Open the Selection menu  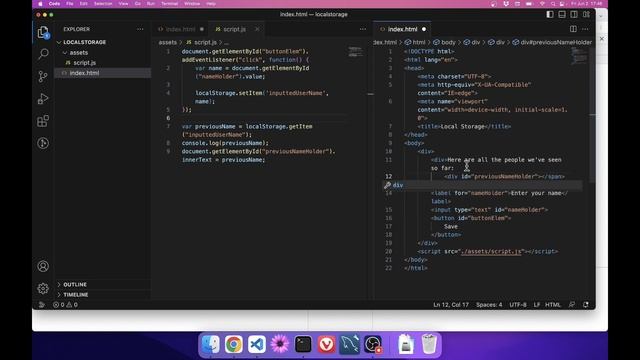click(x=103, y=4)
